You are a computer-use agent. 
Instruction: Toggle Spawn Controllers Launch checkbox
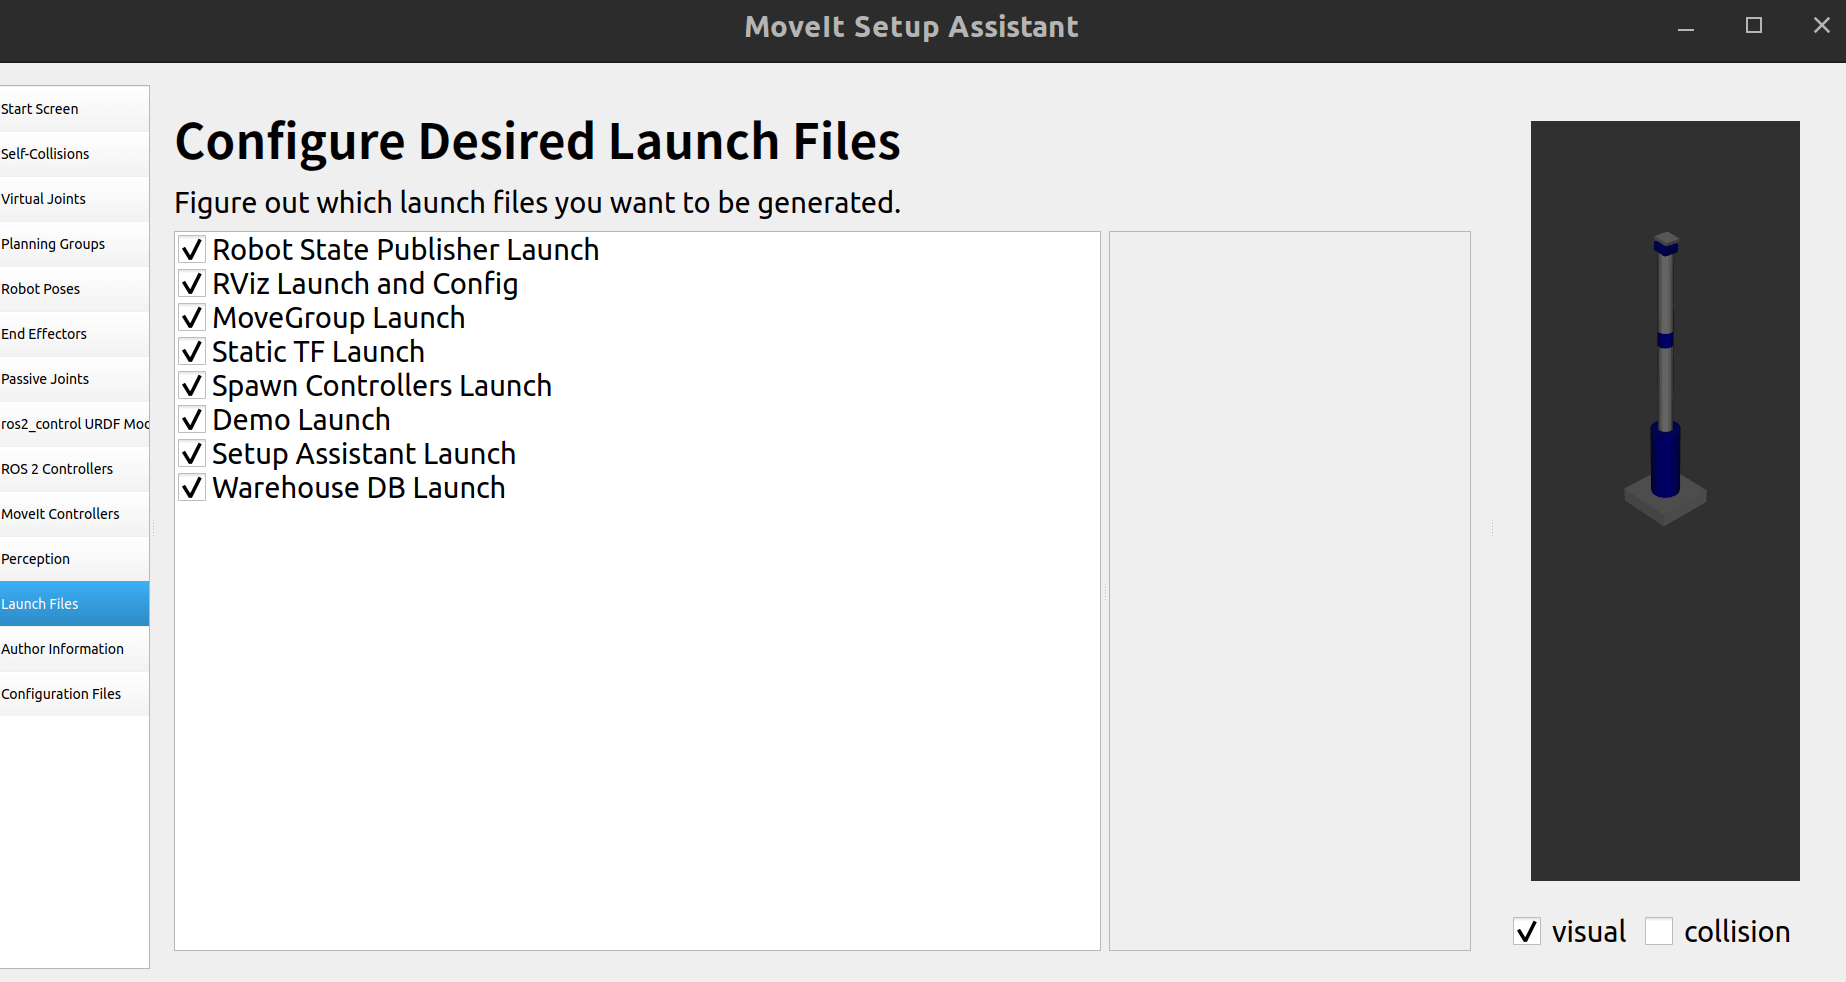(x=192, y=386)
